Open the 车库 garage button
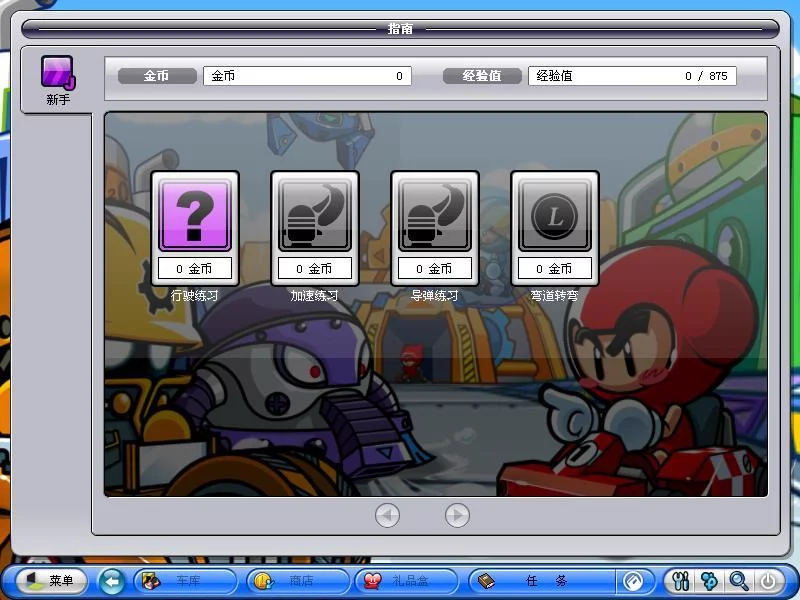 coord(186,581)
